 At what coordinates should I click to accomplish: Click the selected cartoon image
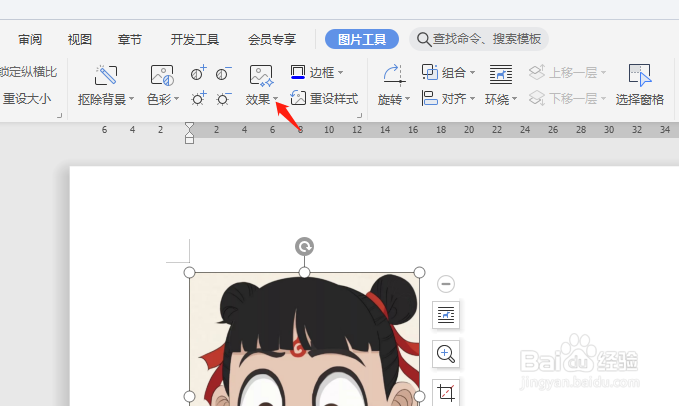[x=304, y=339]
